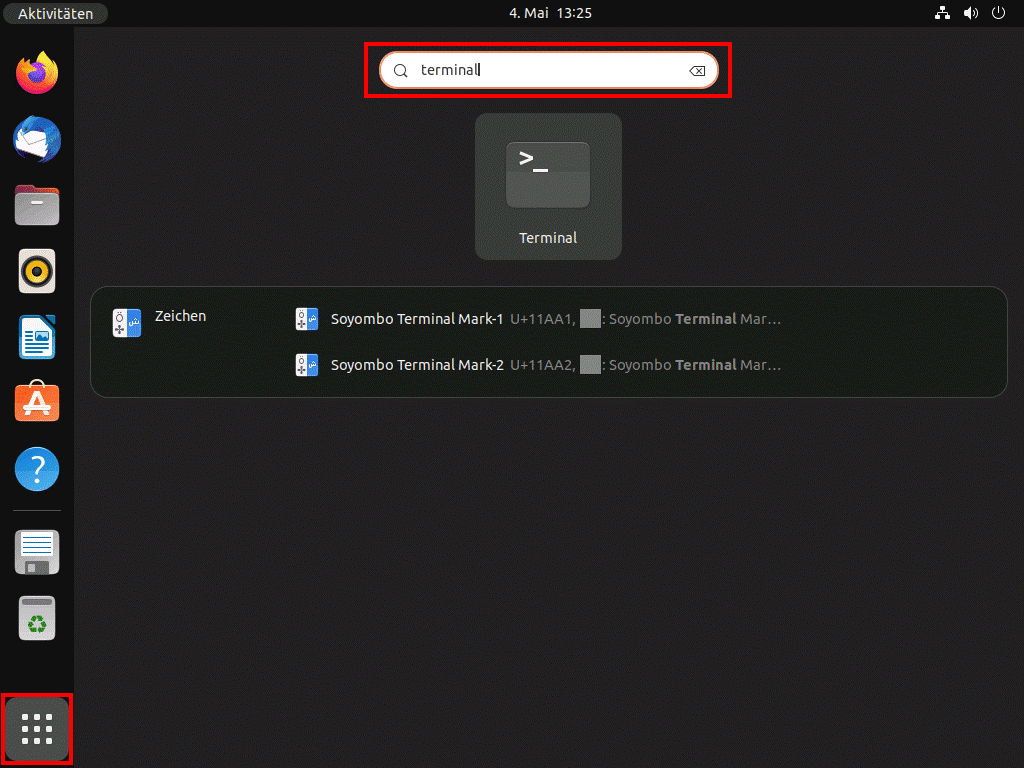This screenshot has width=1024, height=768.
Task: Click the U+11AA1 character description
Action: [x=645, y=319]
